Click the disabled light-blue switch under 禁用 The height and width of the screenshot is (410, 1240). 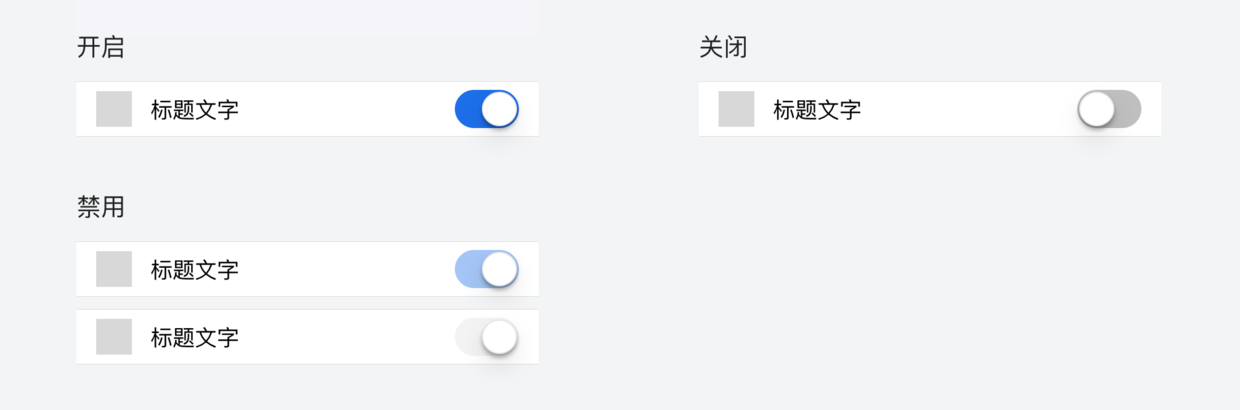point(487,269)
